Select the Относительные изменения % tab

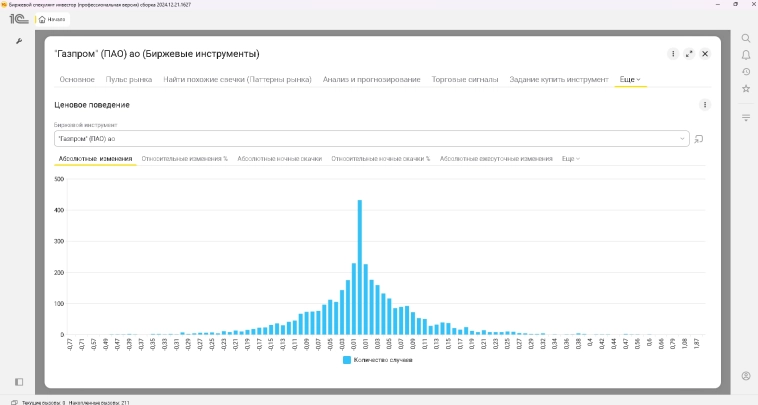tap(185, 159)
